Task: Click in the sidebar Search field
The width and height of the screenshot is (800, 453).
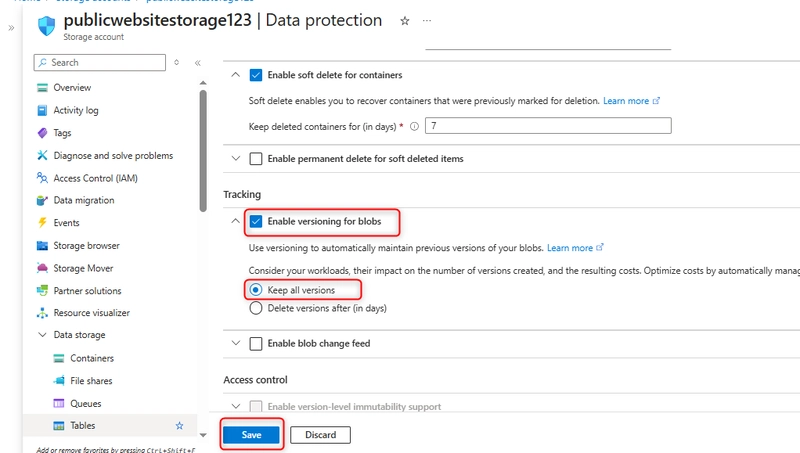Action: pos(100,63)
